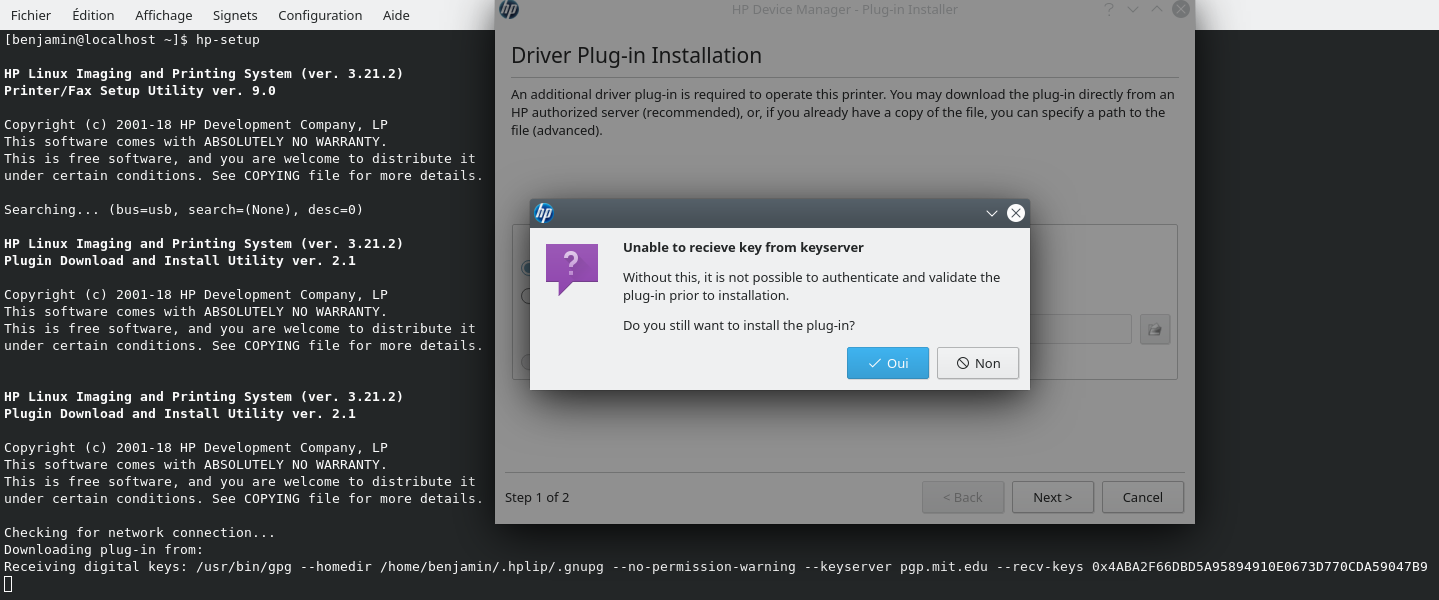Close the keyserver error dialog
This screenshot has height=600, width=1439.
pyautogui.click(x=1016, y=213)
